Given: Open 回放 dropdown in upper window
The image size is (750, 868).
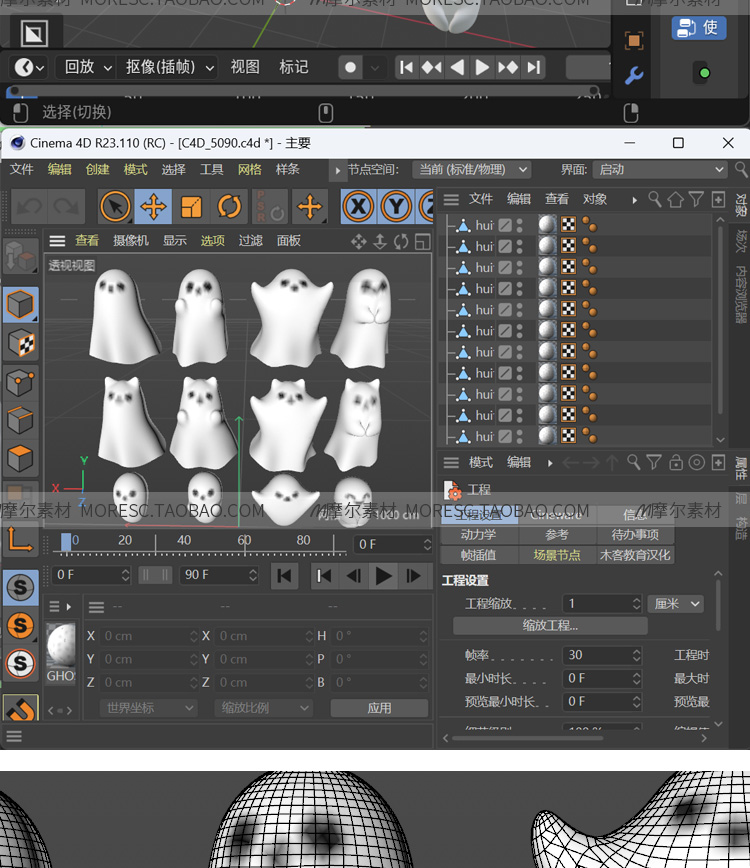Looking at the screenshot, I should 87,68.
